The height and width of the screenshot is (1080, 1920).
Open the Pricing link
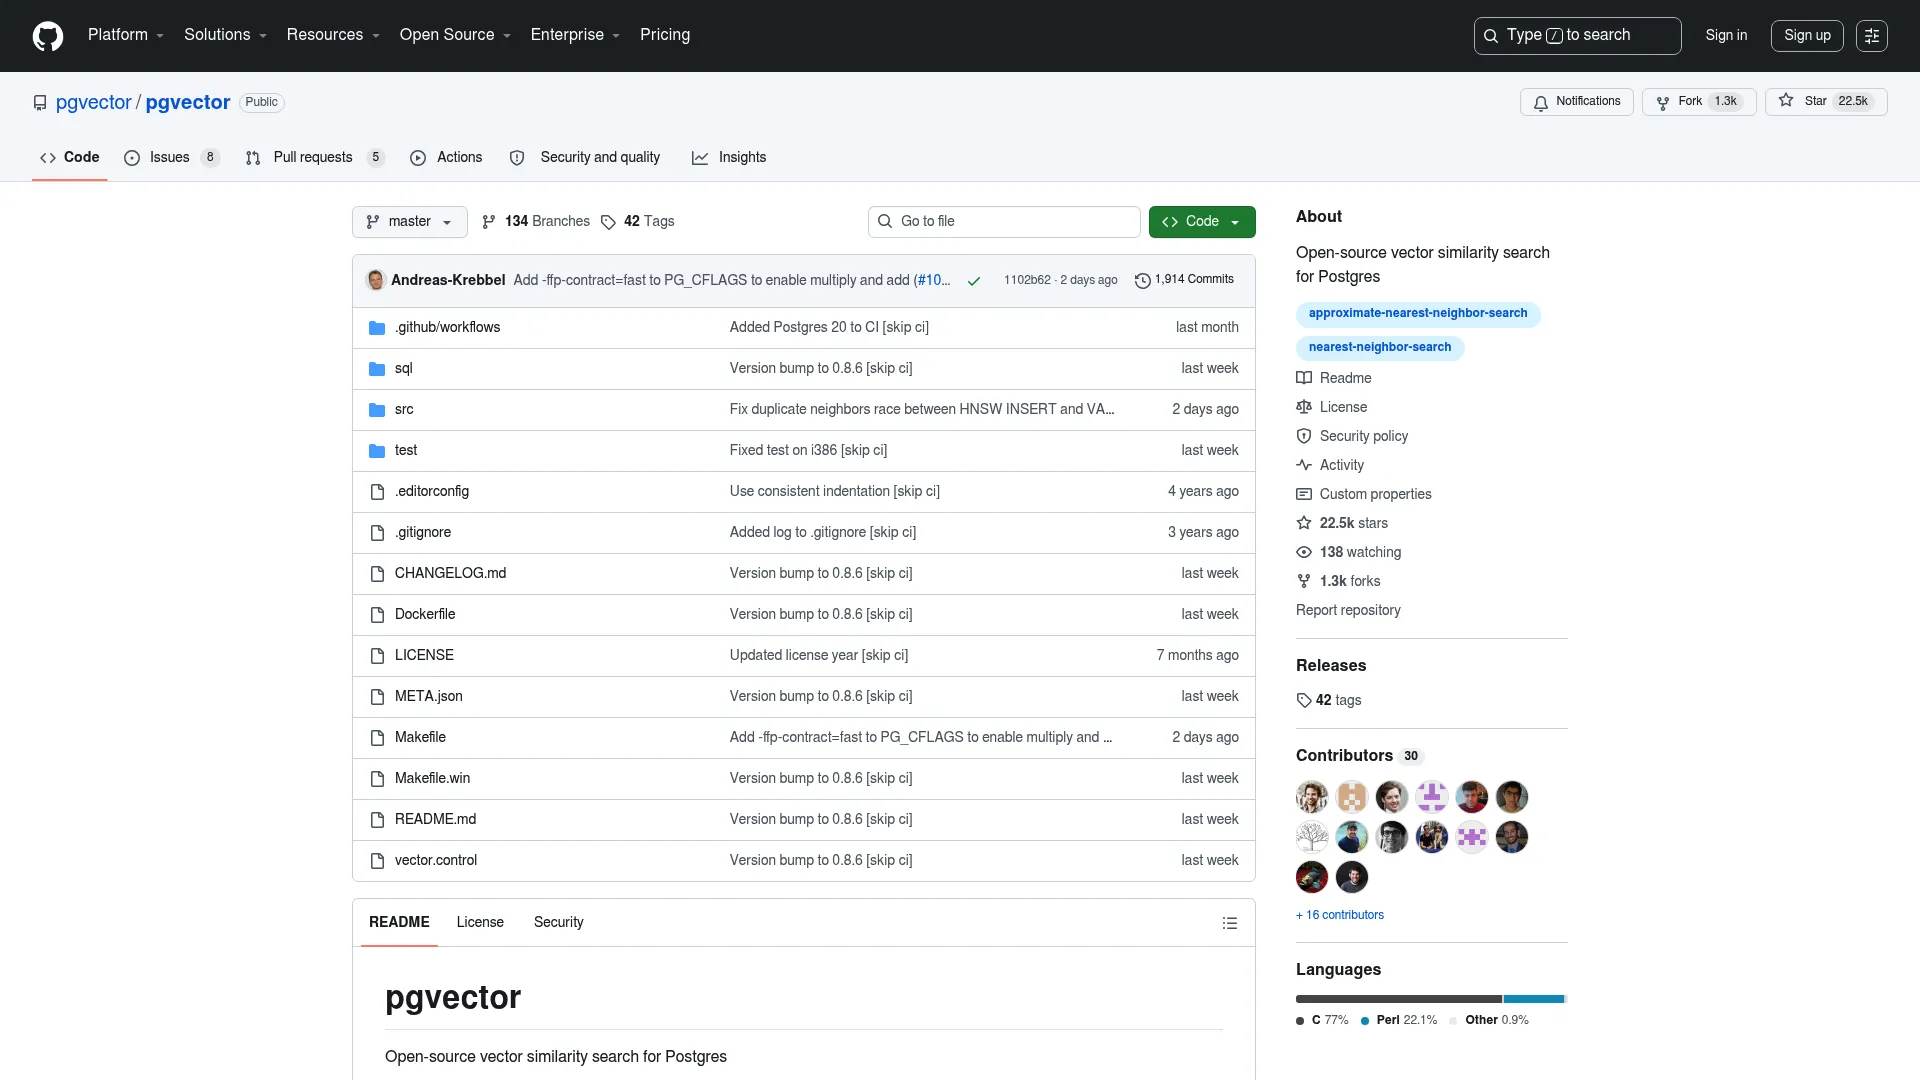pyautogui.click(x=665, y=35)
